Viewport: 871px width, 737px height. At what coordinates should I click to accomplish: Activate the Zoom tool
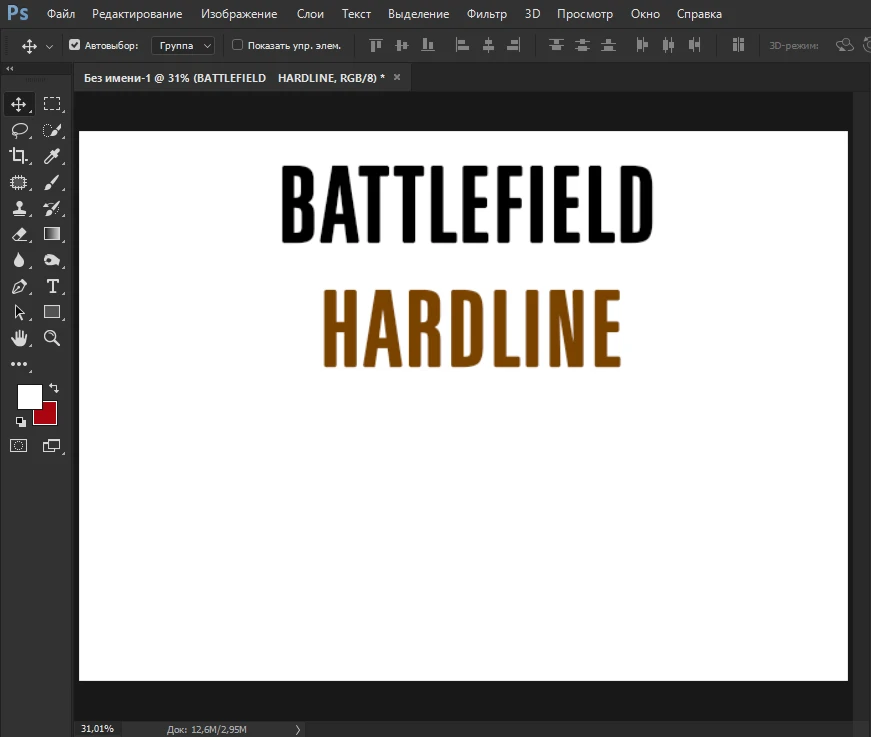click(x=53, y=338)
